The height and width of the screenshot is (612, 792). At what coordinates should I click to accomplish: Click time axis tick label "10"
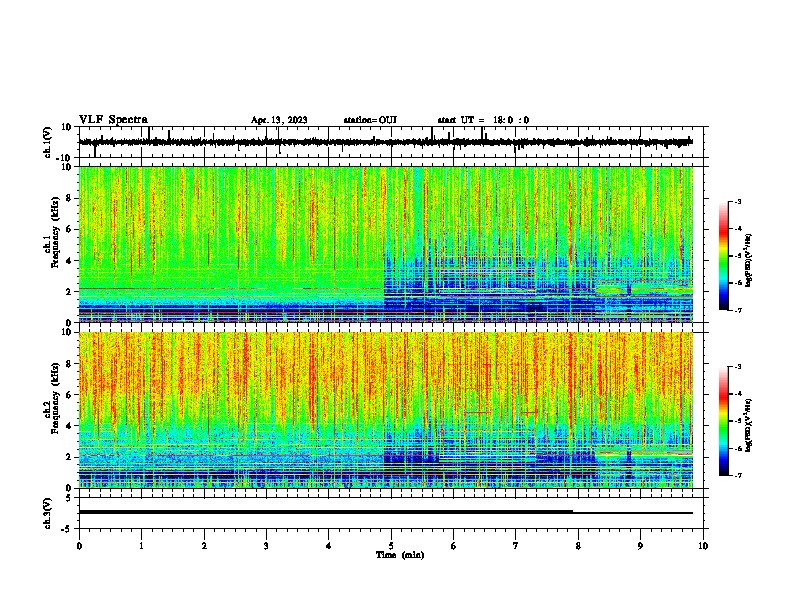[x=703, y=546]
